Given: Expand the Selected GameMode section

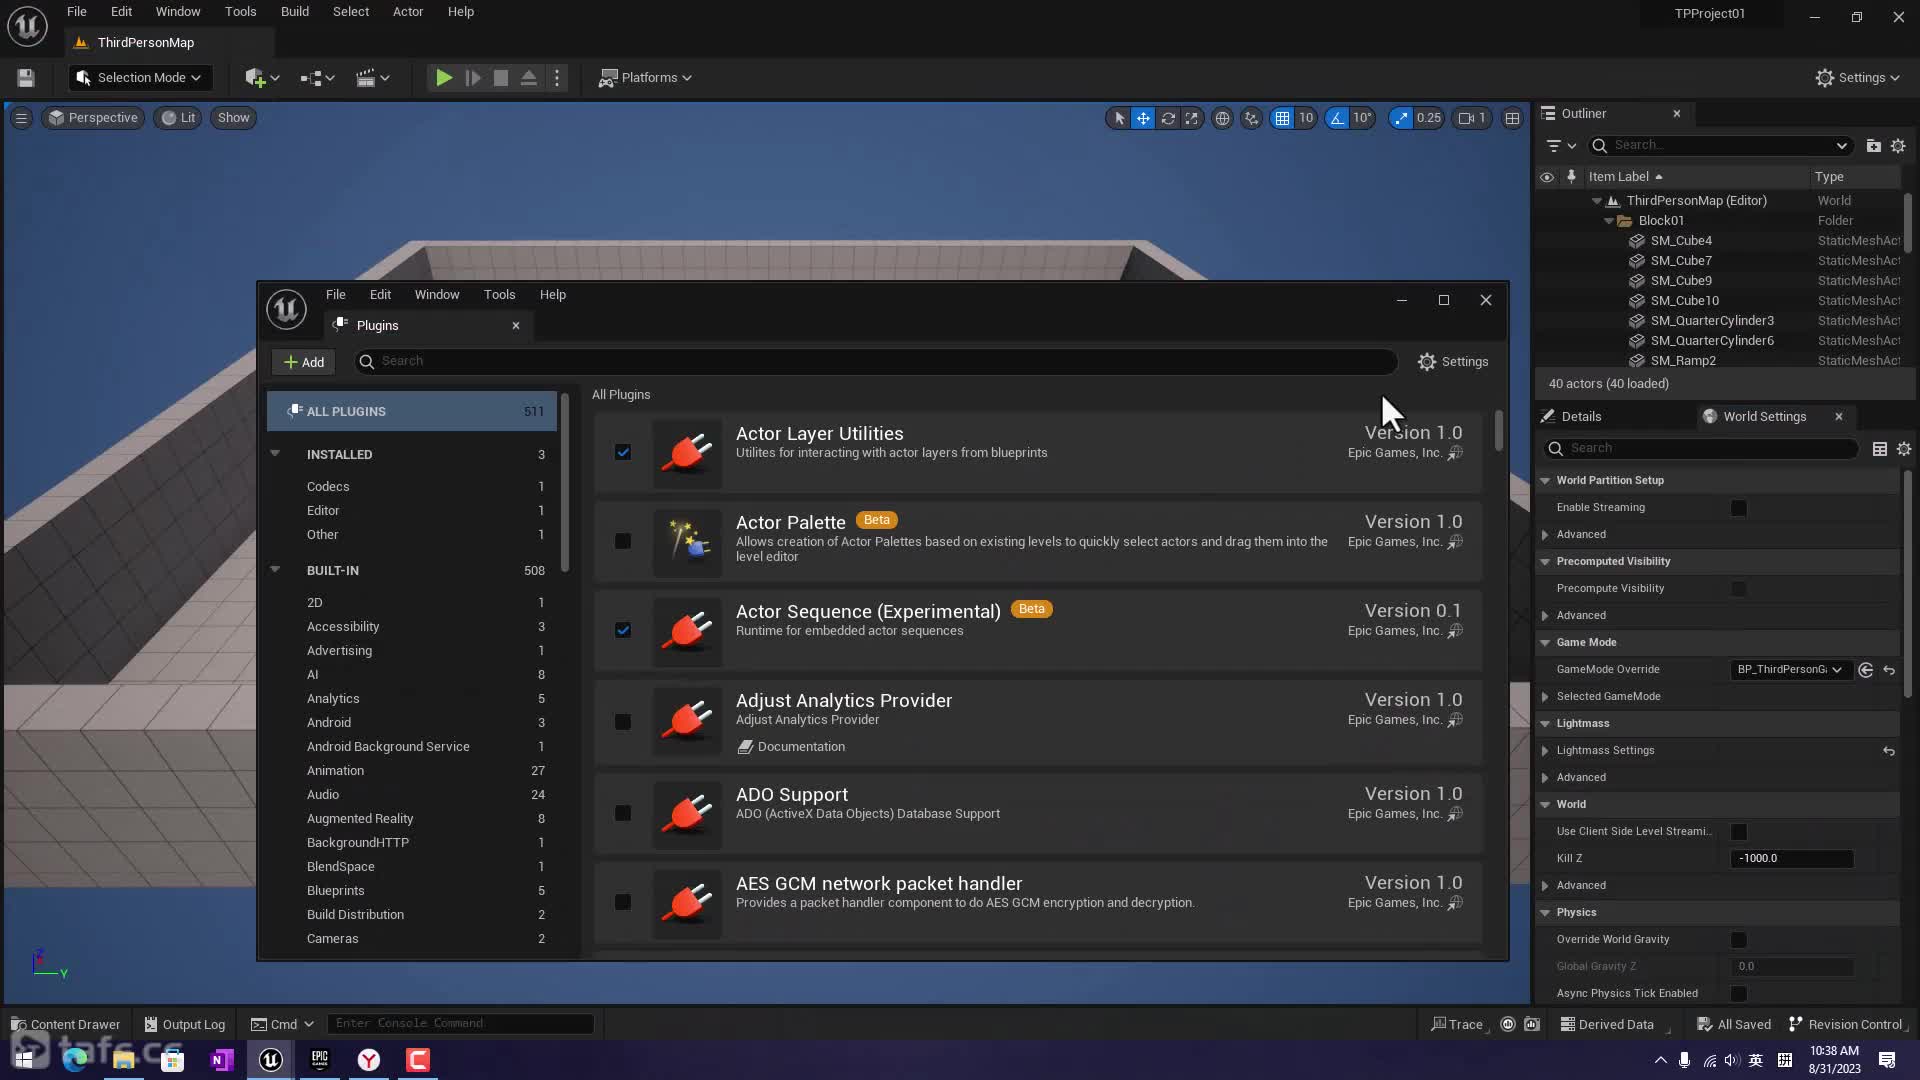Looking at the screenshot, I should 1546,697.
